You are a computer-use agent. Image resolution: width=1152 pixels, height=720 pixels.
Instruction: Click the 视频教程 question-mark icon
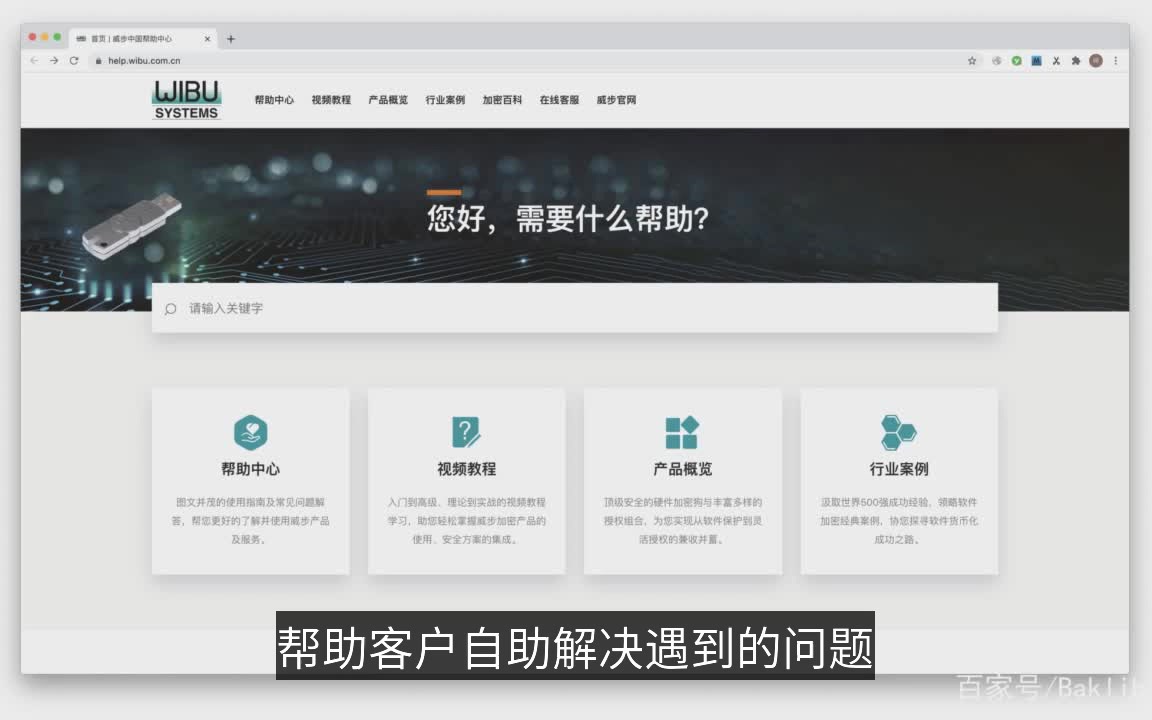tap(466, 431)
